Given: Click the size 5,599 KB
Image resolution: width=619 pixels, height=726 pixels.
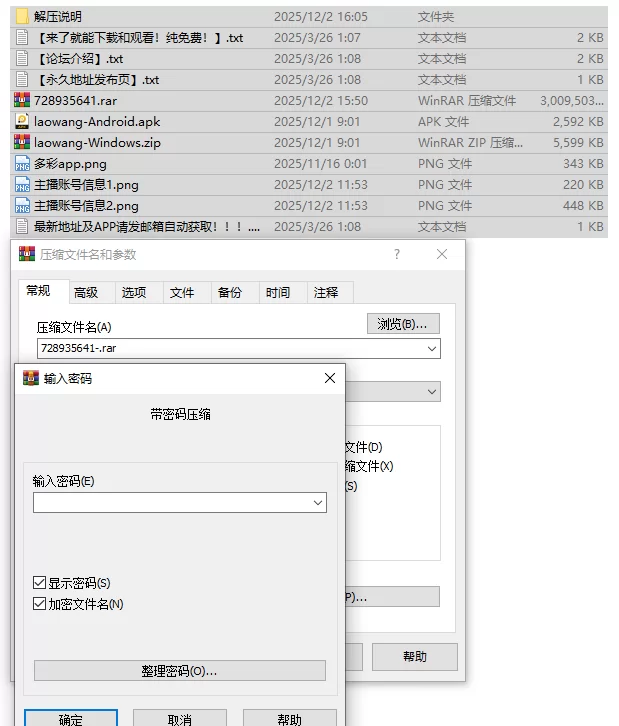Looking at the screenshot, I should [578, 143].
